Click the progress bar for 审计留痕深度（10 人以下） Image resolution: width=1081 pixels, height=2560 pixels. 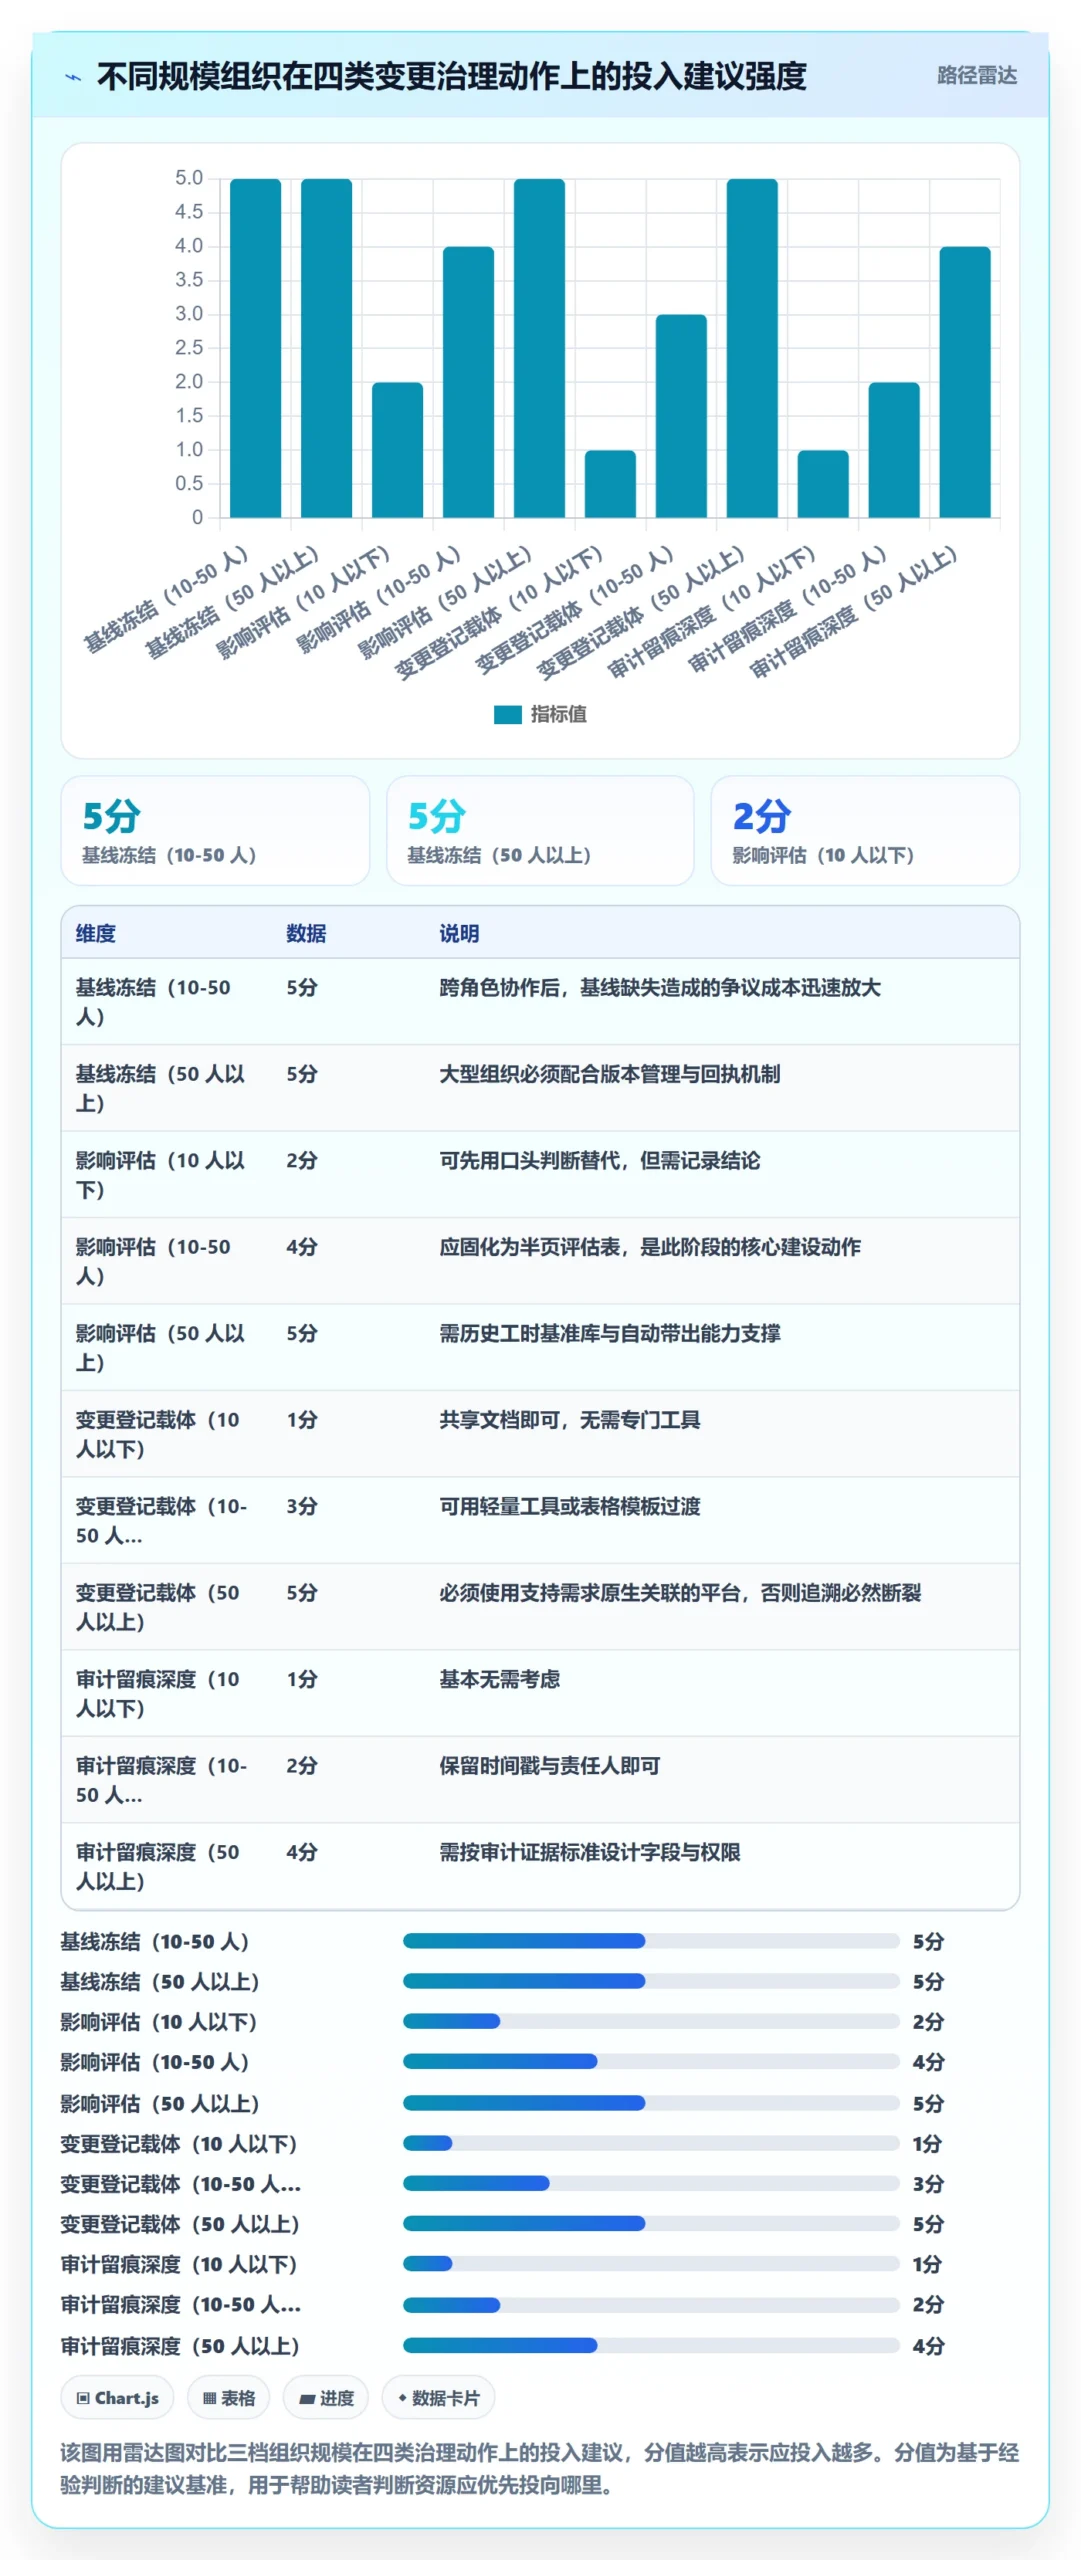(651, 2263)
